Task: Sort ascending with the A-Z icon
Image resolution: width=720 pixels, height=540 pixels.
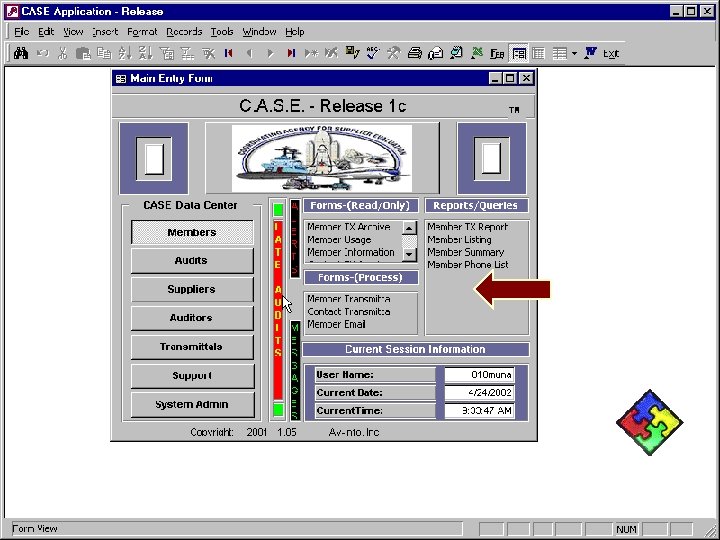Action: tap(124, 53)
